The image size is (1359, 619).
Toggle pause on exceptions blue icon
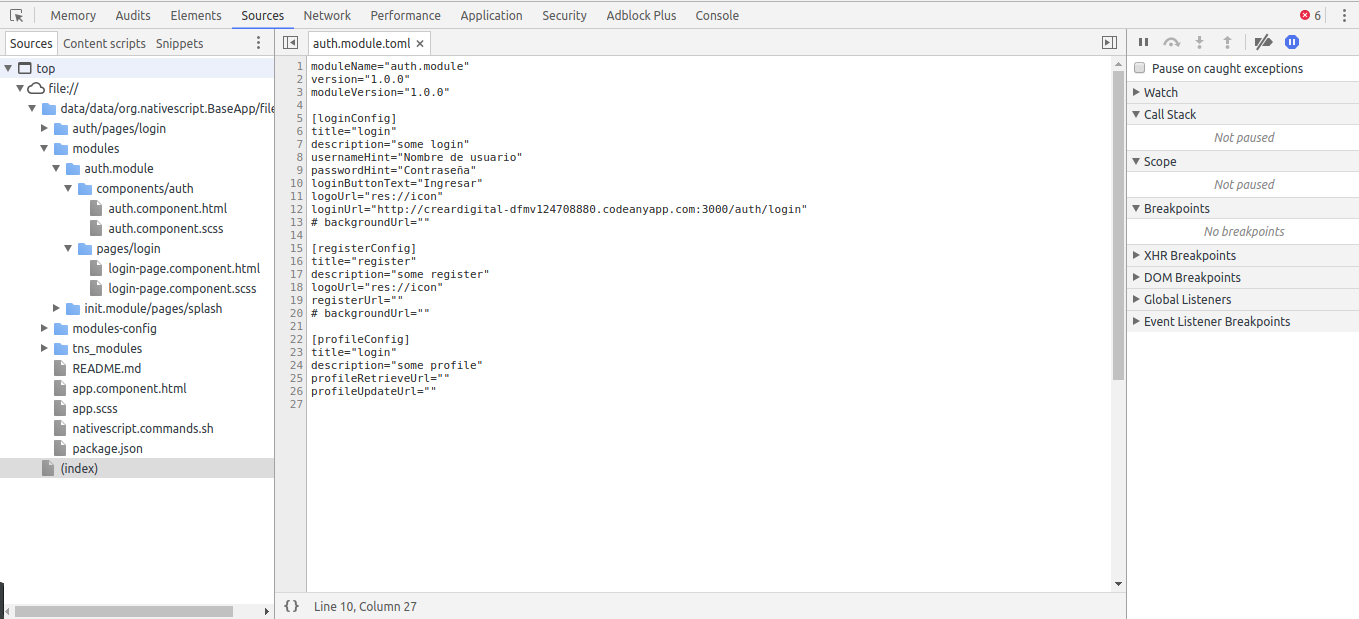click(1292, 43)
